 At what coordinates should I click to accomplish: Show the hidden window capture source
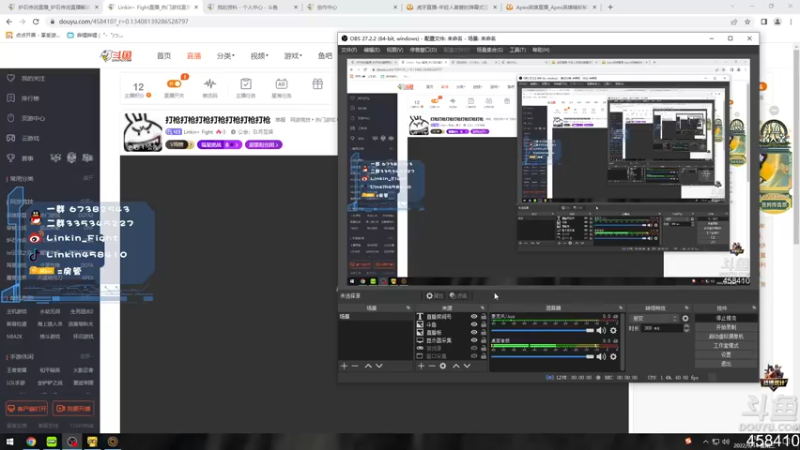[473, 356]
